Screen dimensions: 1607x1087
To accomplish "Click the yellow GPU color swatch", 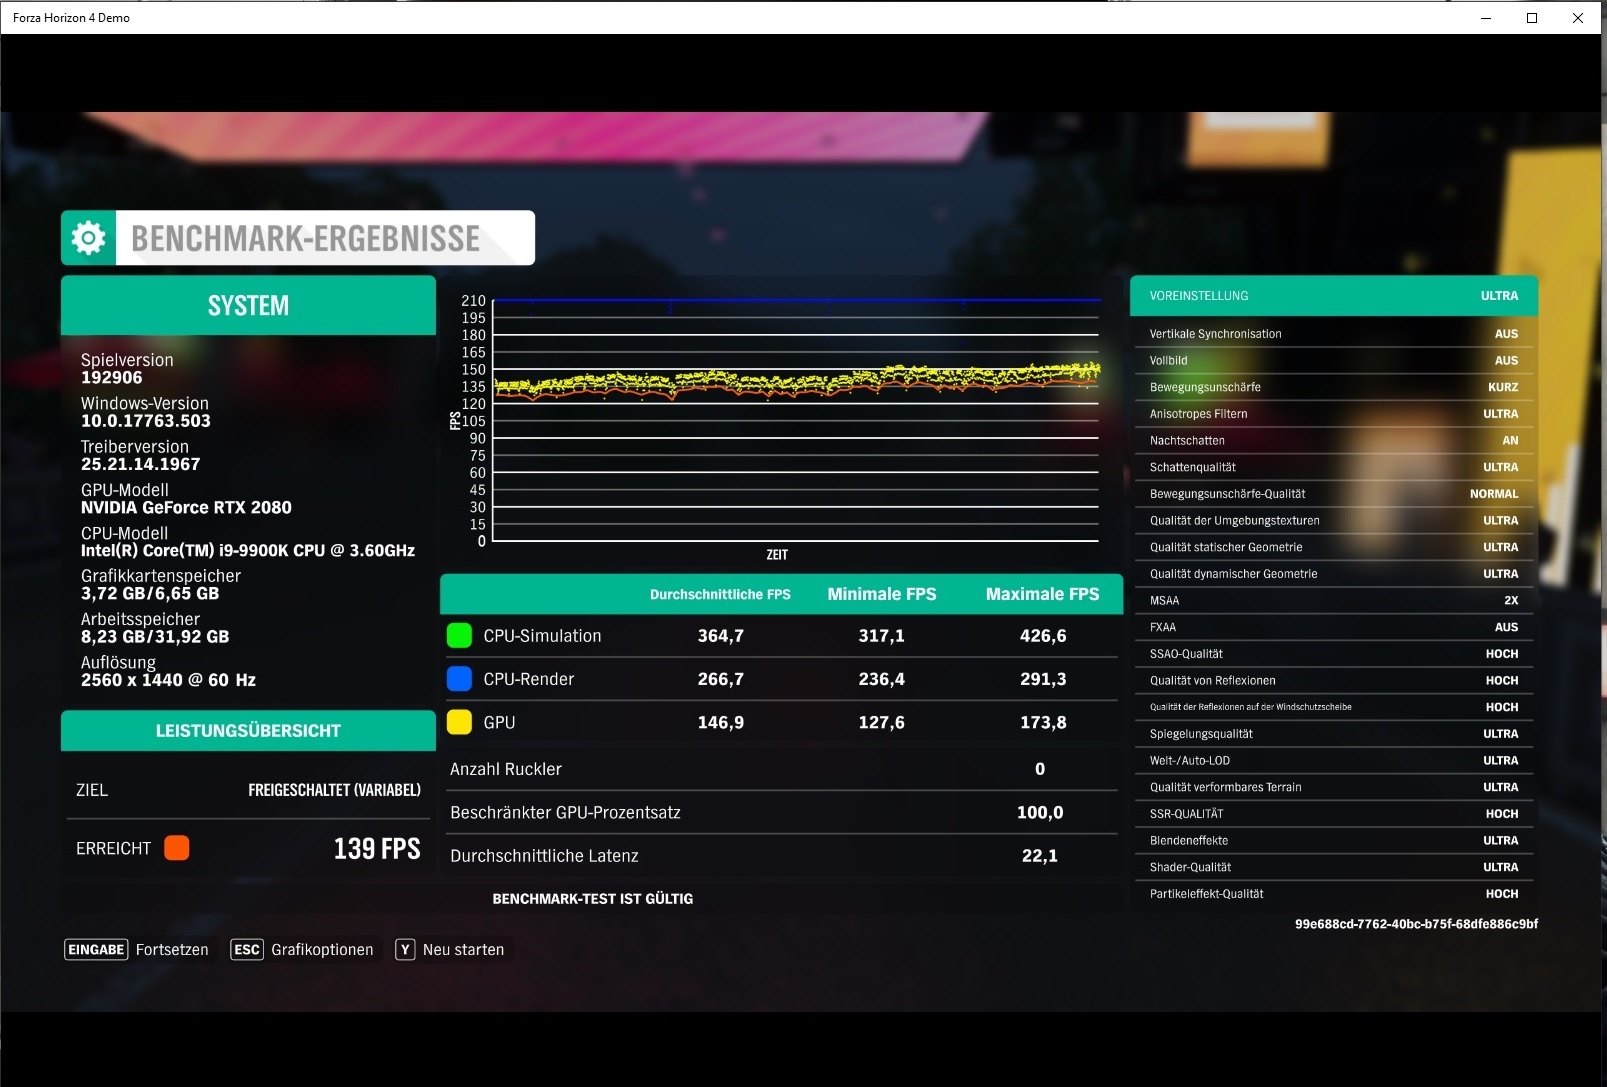I will click(x=459, y=722).
